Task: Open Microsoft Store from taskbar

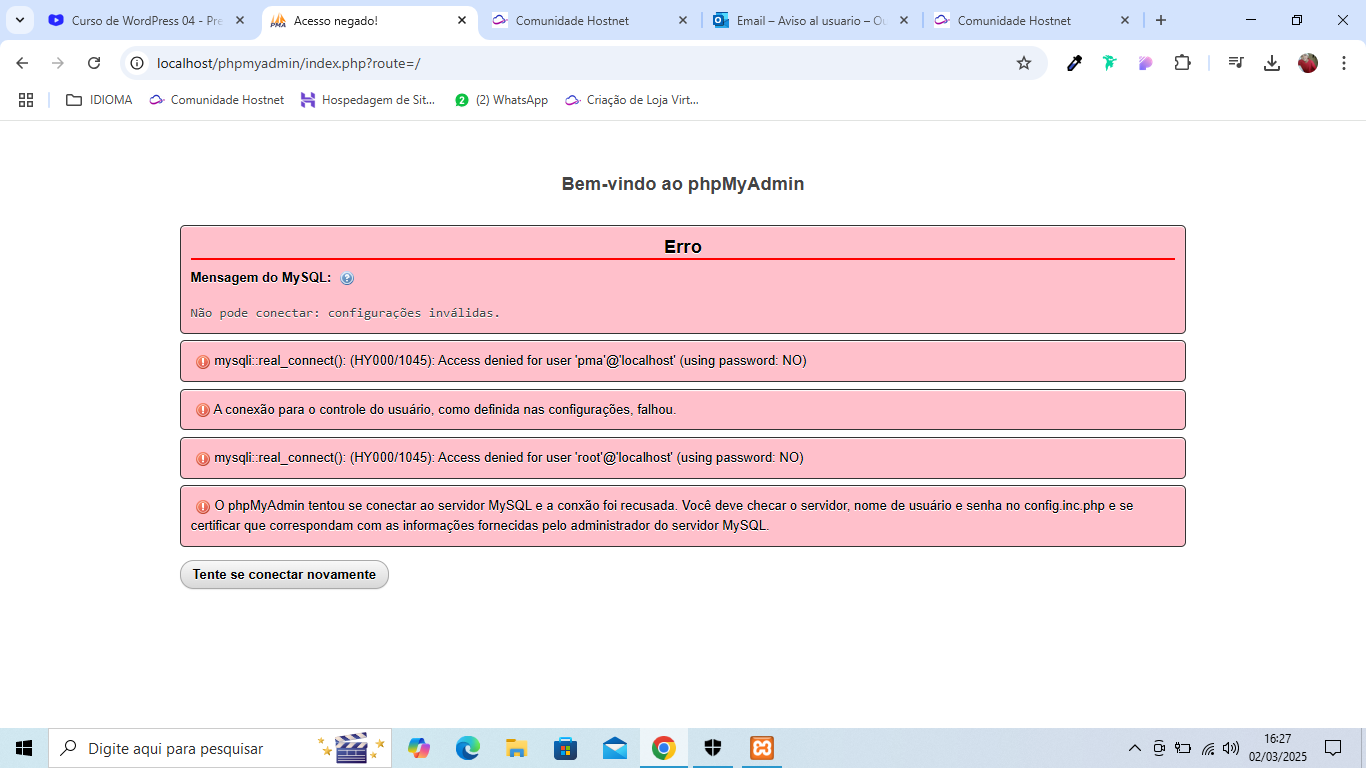Action: (565, 748)
